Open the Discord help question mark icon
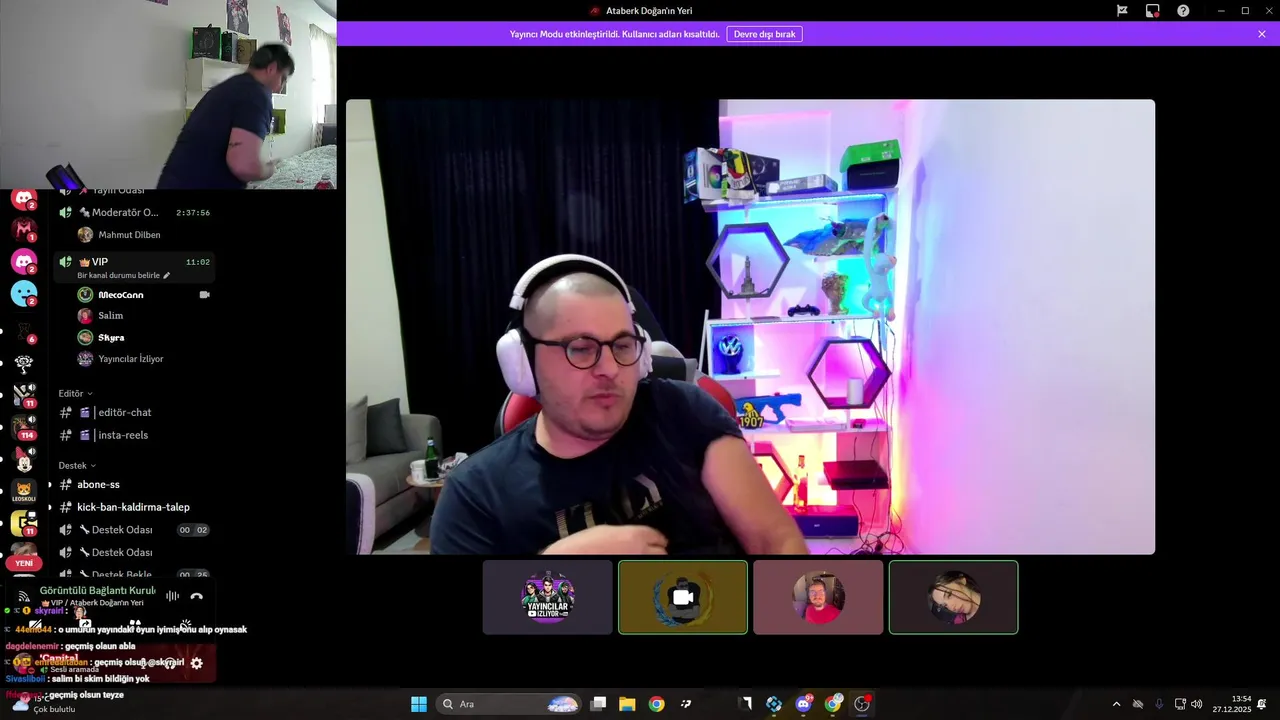This screenshot has height=720, width=1280. tap(1183, 11)
